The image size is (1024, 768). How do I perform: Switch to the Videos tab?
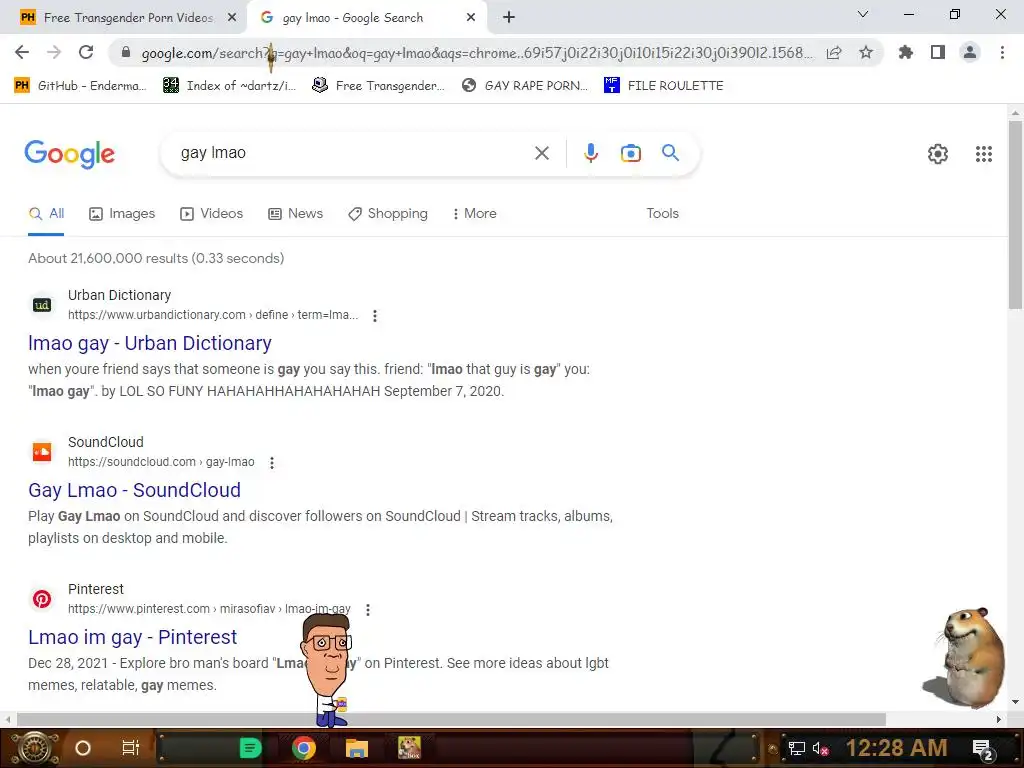pyautogui.click(x=212, y=214)
